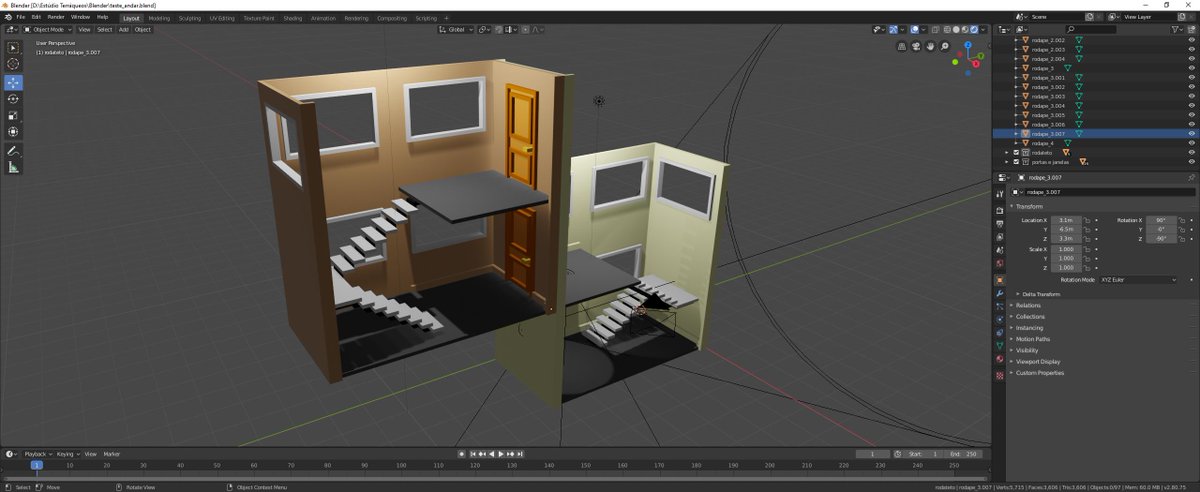Open the Material properties tab
This screenshot has width=1200, height=492.
pos(999,359)
